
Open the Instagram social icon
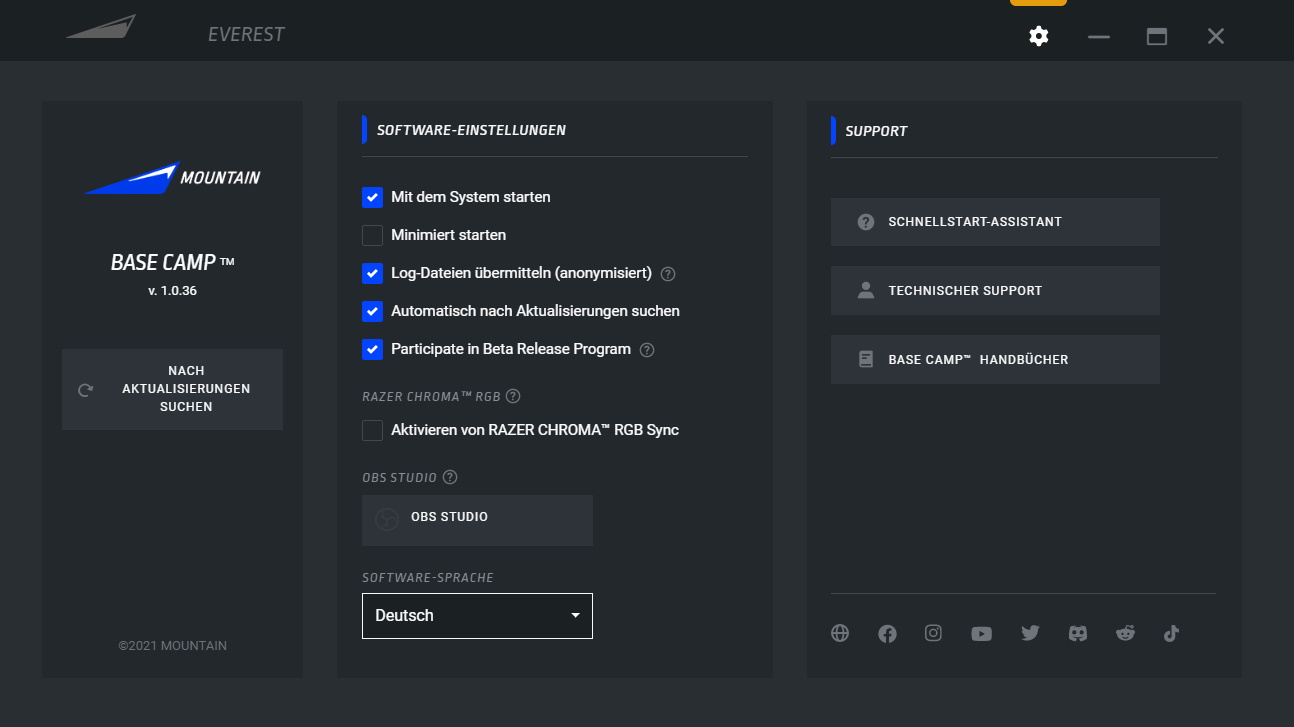tap(933, 633)
